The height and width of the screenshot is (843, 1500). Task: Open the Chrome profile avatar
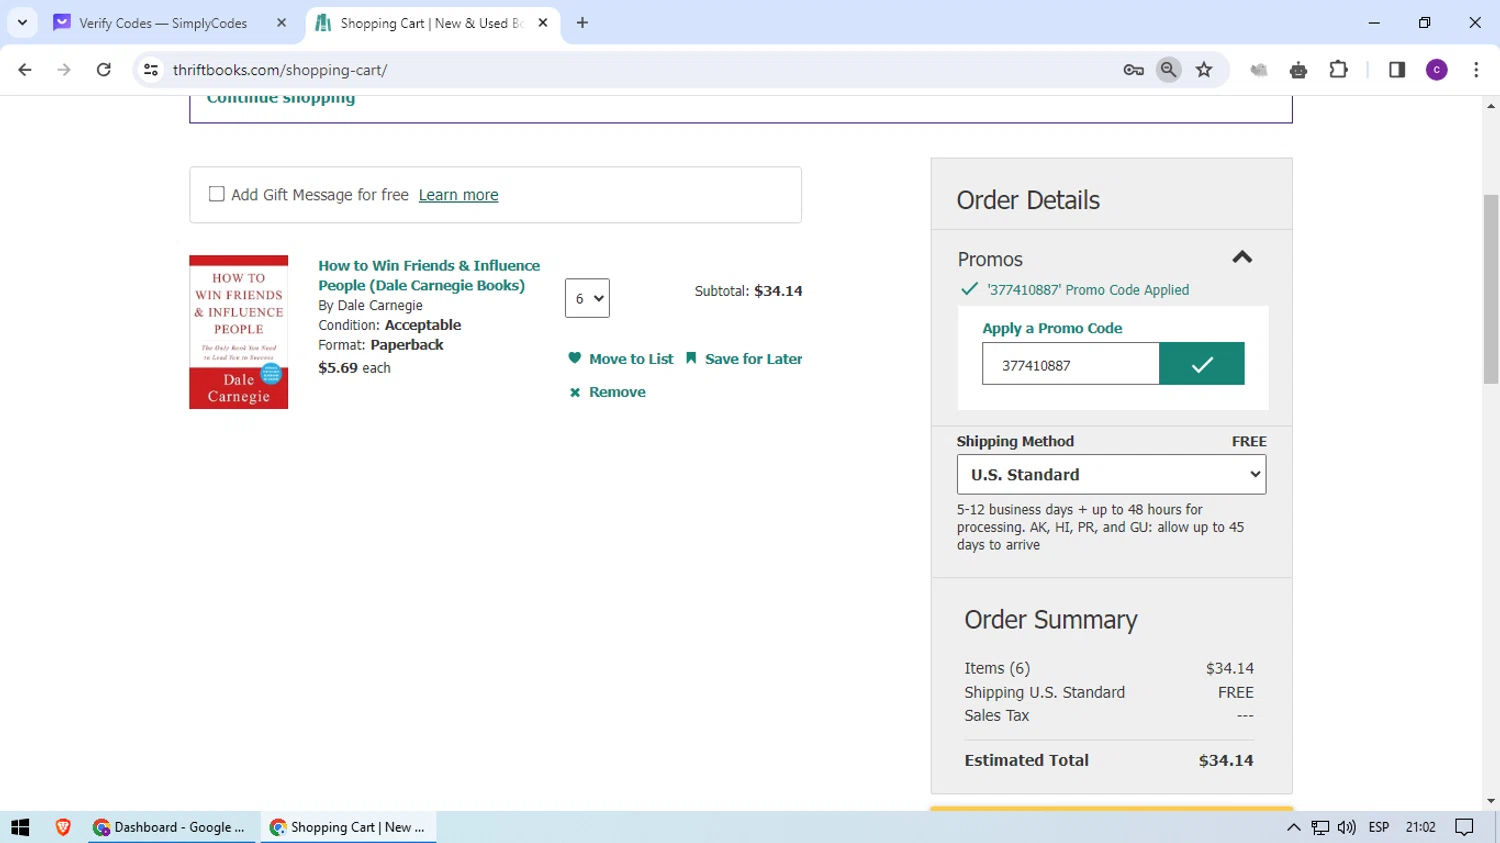pyautogui.click(x=1437, y=70)
